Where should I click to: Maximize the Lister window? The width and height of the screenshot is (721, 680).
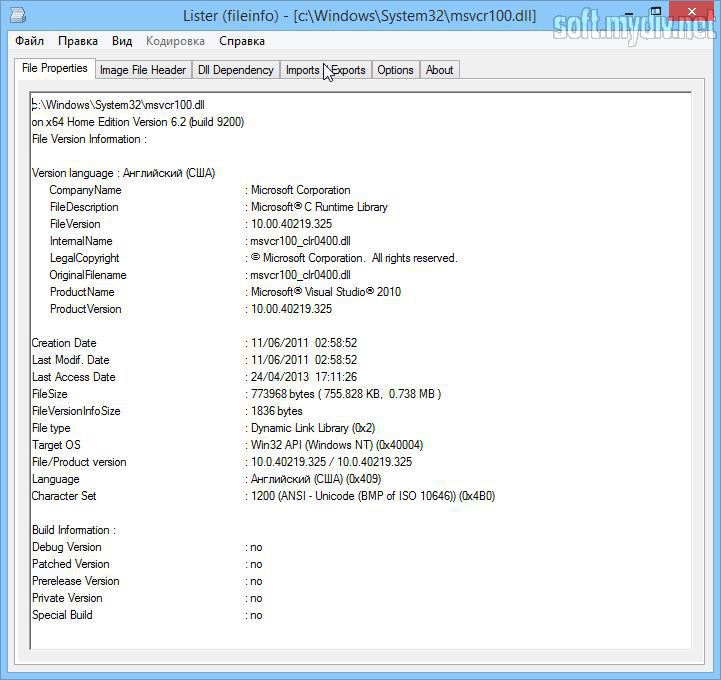pyautogui.click(x=656, y=12)
